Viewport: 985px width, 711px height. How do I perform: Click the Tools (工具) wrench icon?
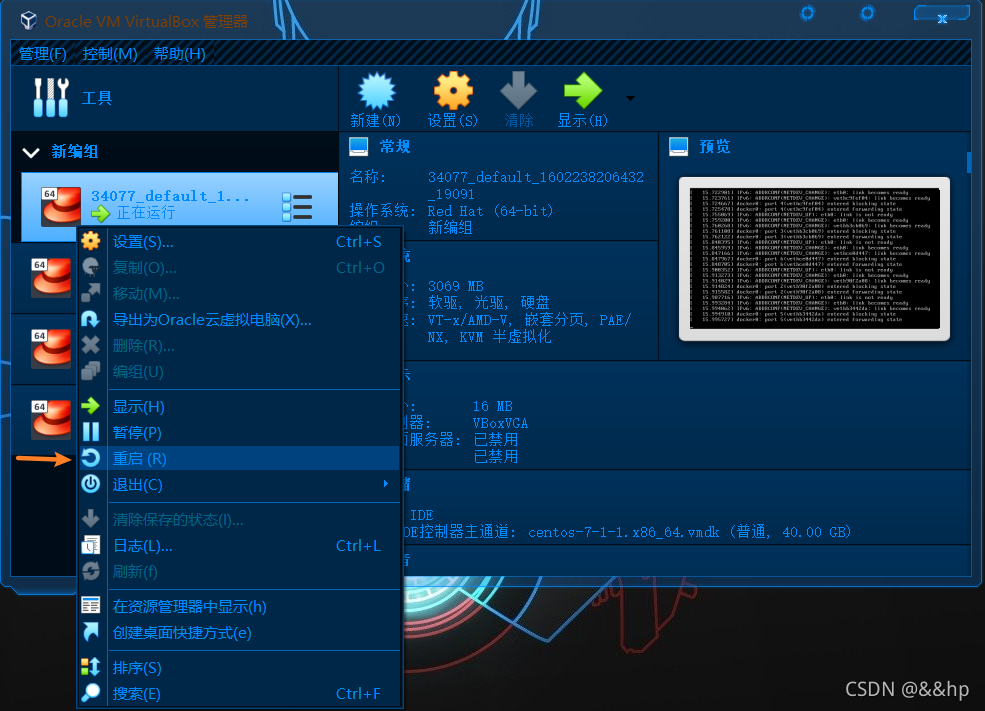(51, 97)
